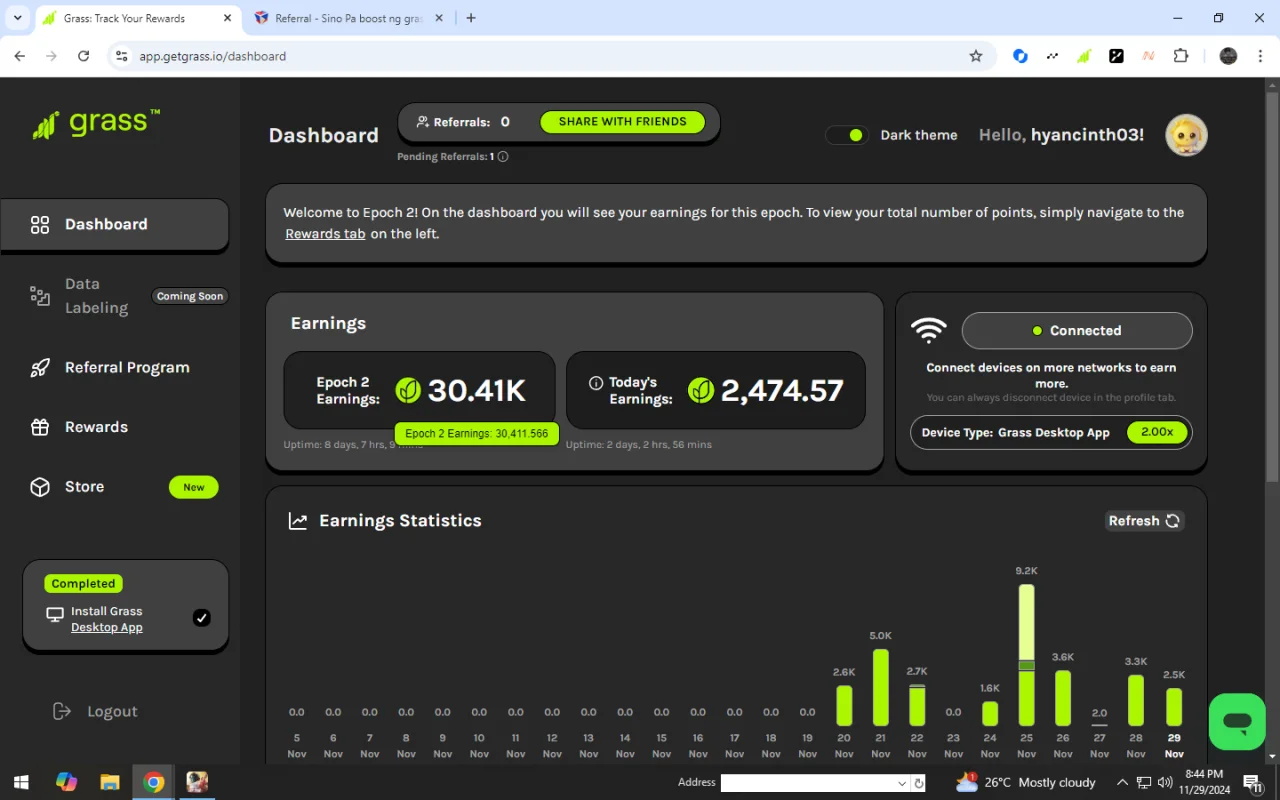This screenshot has height=800, width=1280.
Task: Click the Connected status button
Action: coord(1077,331)
